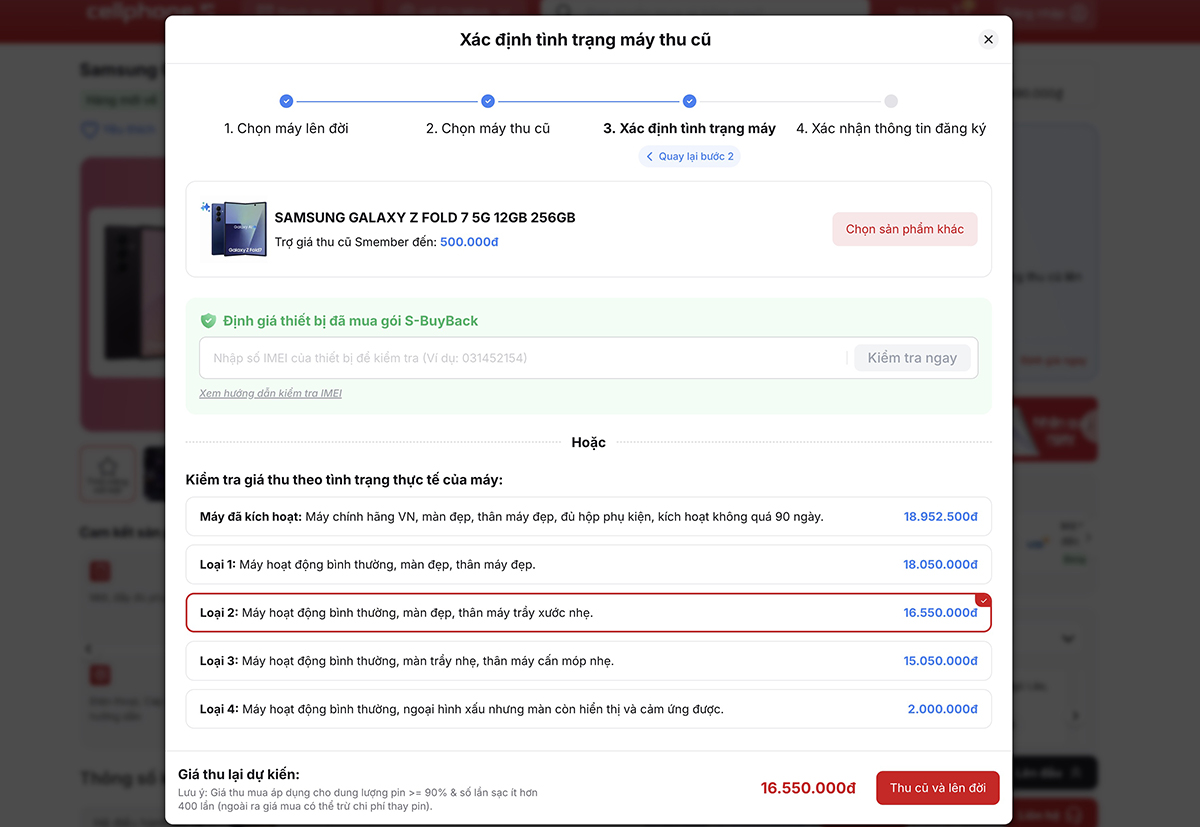The image size is (1200, 827).
Task: Click 'SAMSUNG GALAXY Z FOLD 7 5G 12GB 256GB' title
Action: pos(425,218)
